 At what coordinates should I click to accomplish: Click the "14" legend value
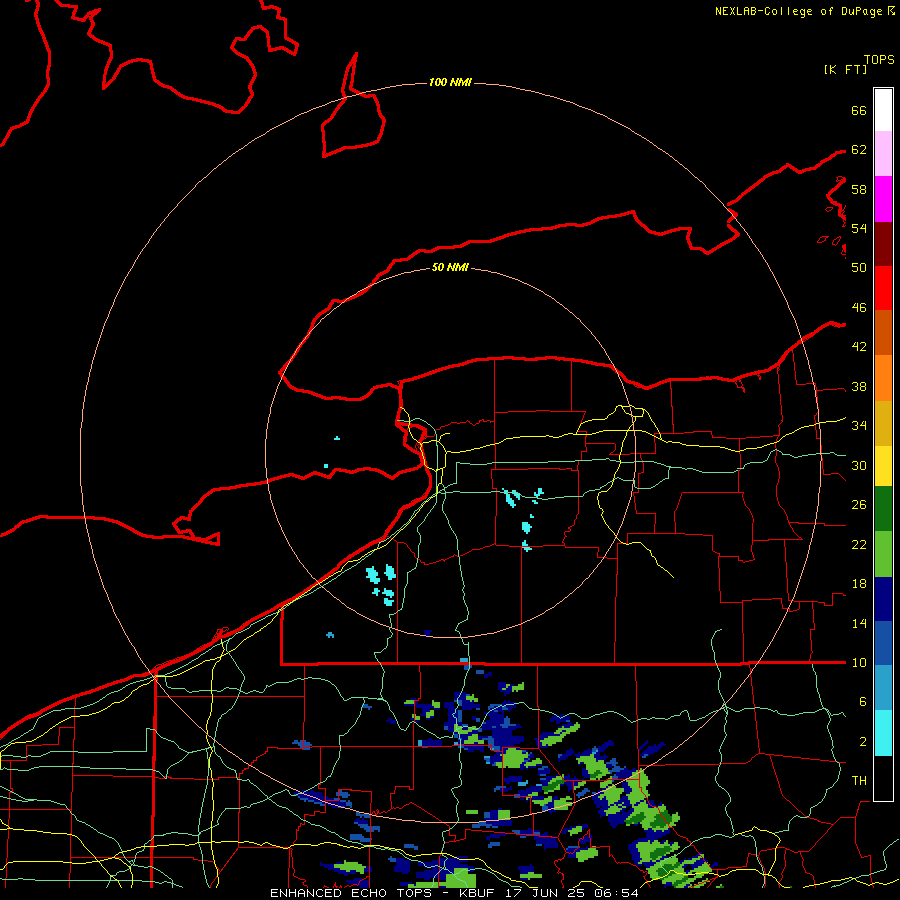(859, 623)
